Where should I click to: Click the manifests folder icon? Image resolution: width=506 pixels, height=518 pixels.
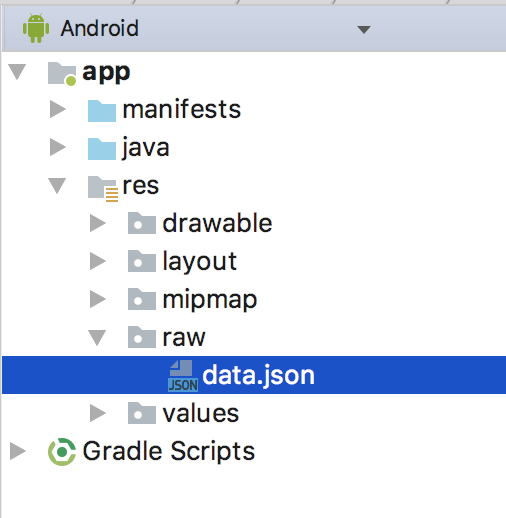point(102,111)
